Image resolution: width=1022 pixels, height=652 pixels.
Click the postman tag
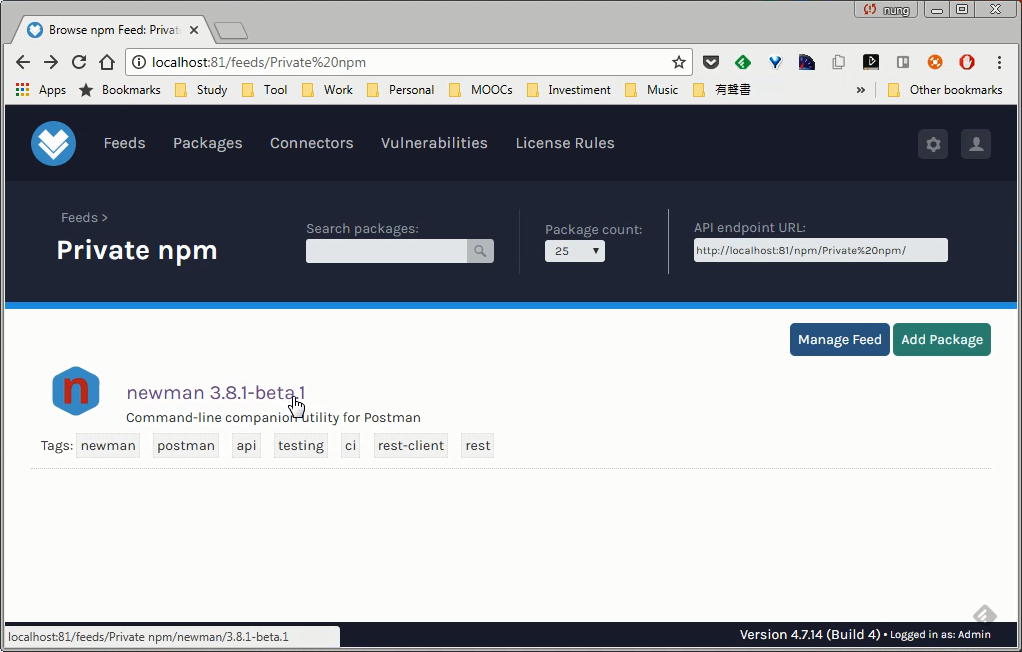[186, 445]
